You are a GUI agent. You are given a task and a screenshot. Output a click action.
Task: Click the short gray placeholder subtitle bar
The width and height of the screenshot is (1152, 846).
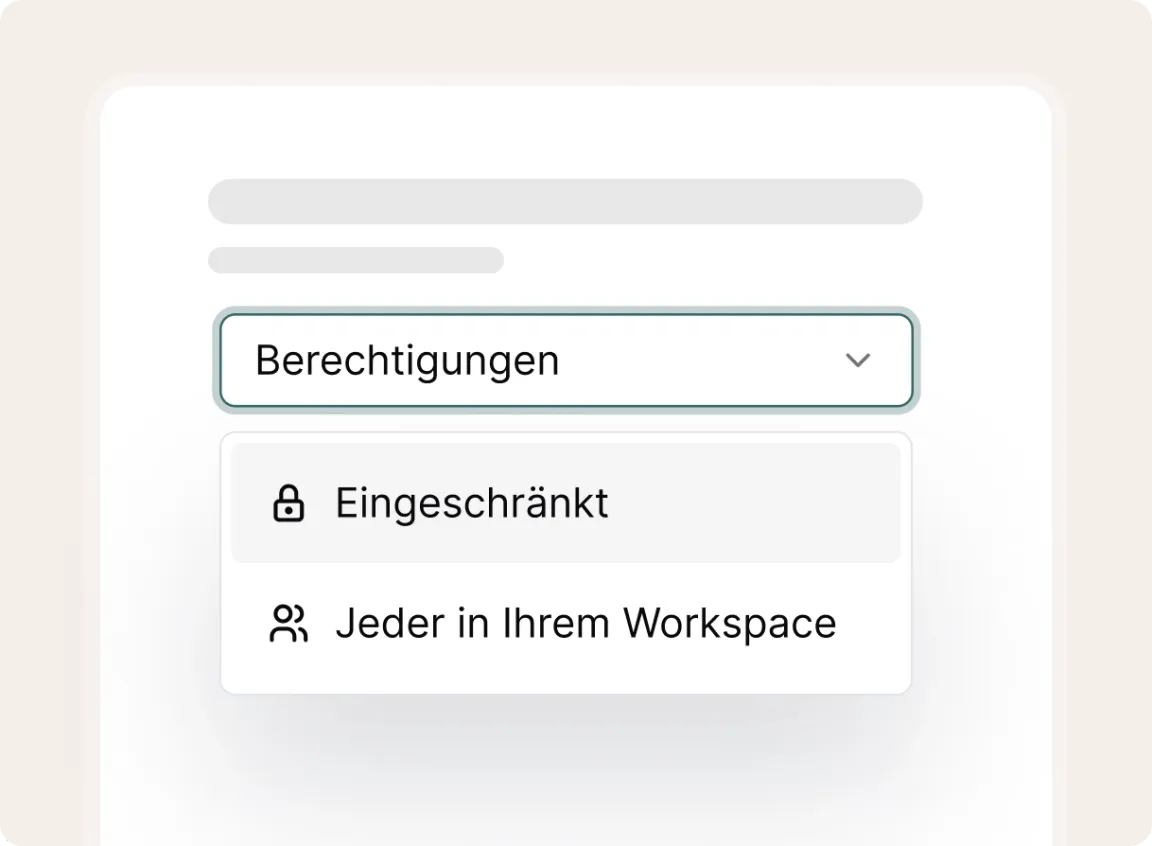point(356,260)
